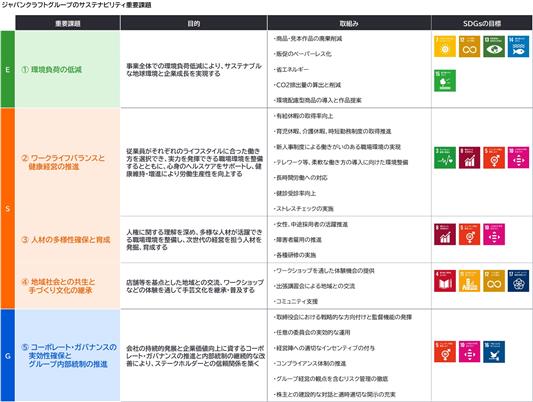Click the 環境配慮型商品の導入と作品提案 bullet
Image resolution: width=533 pixels, height=402 pixels.
317,100
